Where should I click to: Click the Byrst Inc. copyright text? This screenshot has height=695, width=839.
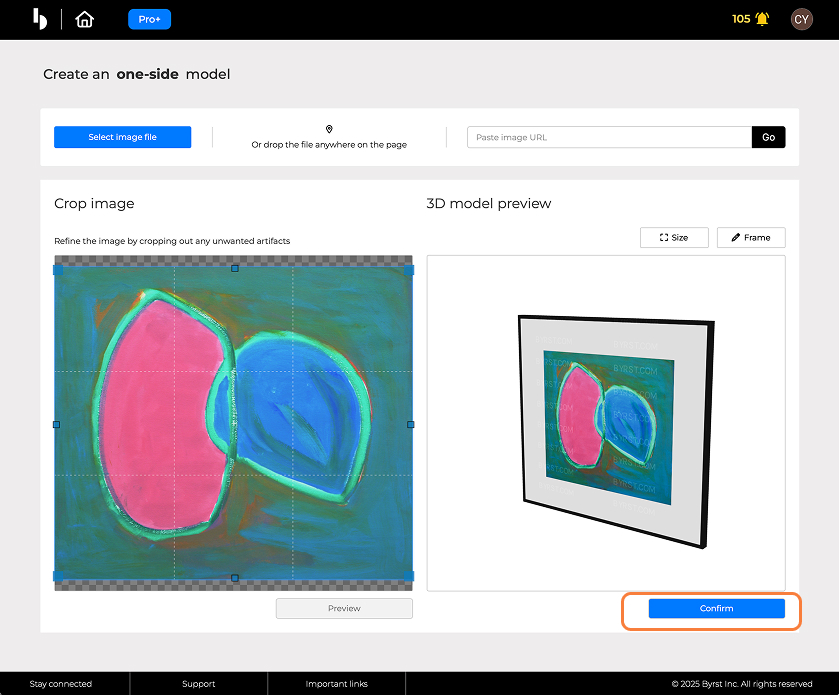(742, 684)
